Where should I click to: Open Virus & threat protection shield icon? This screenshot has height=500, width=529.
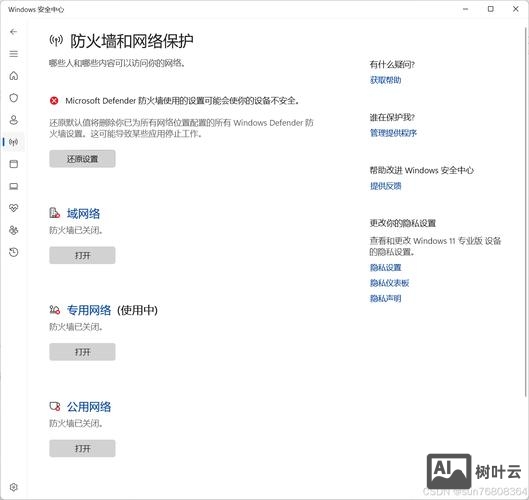tap(13, 98)
